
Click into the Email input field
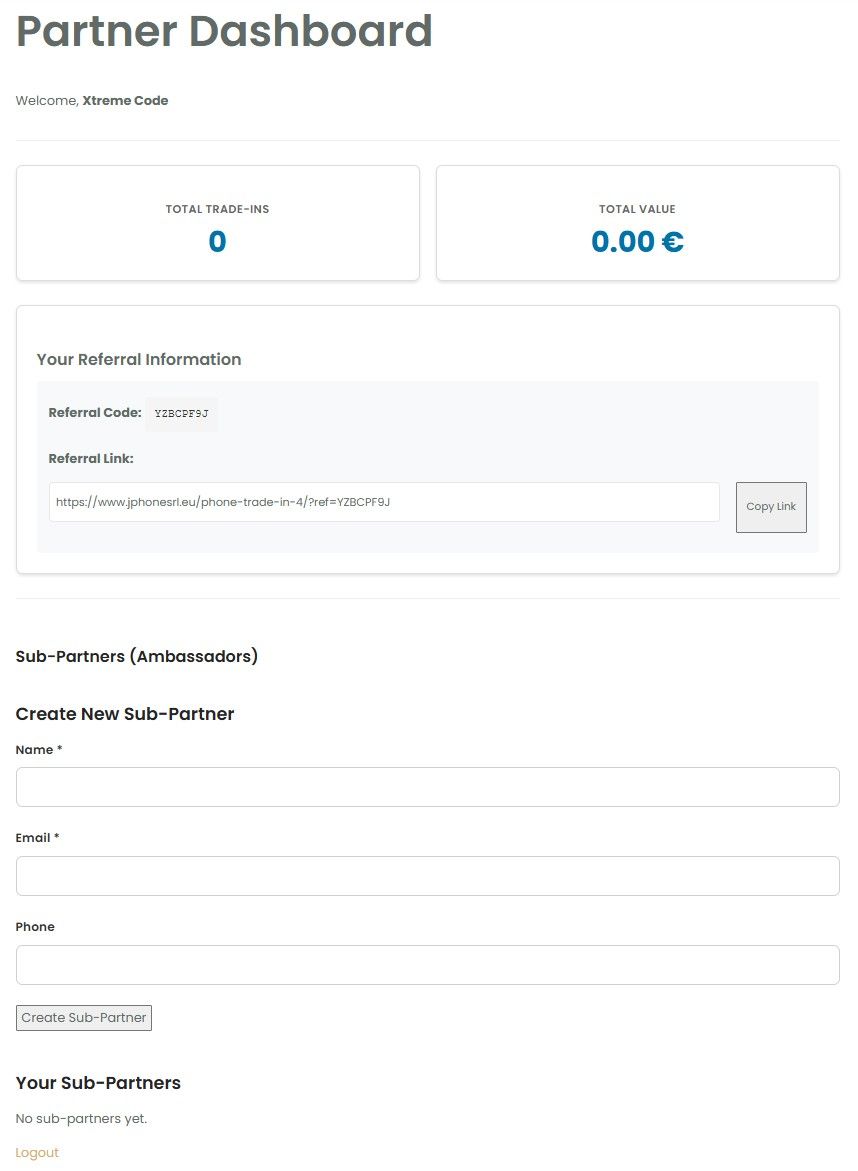pos(427,876)
